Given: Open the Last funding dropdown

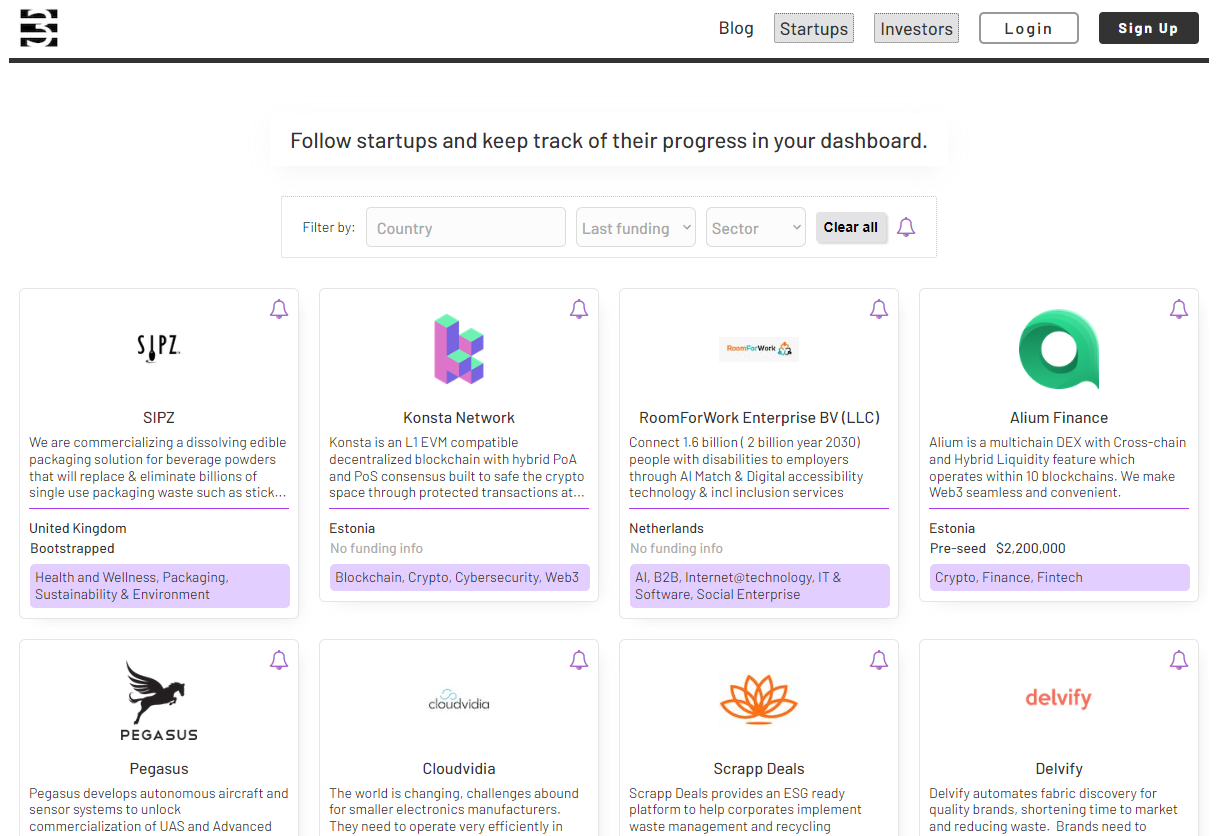Looking at the screenshot, I should [635, 228].
